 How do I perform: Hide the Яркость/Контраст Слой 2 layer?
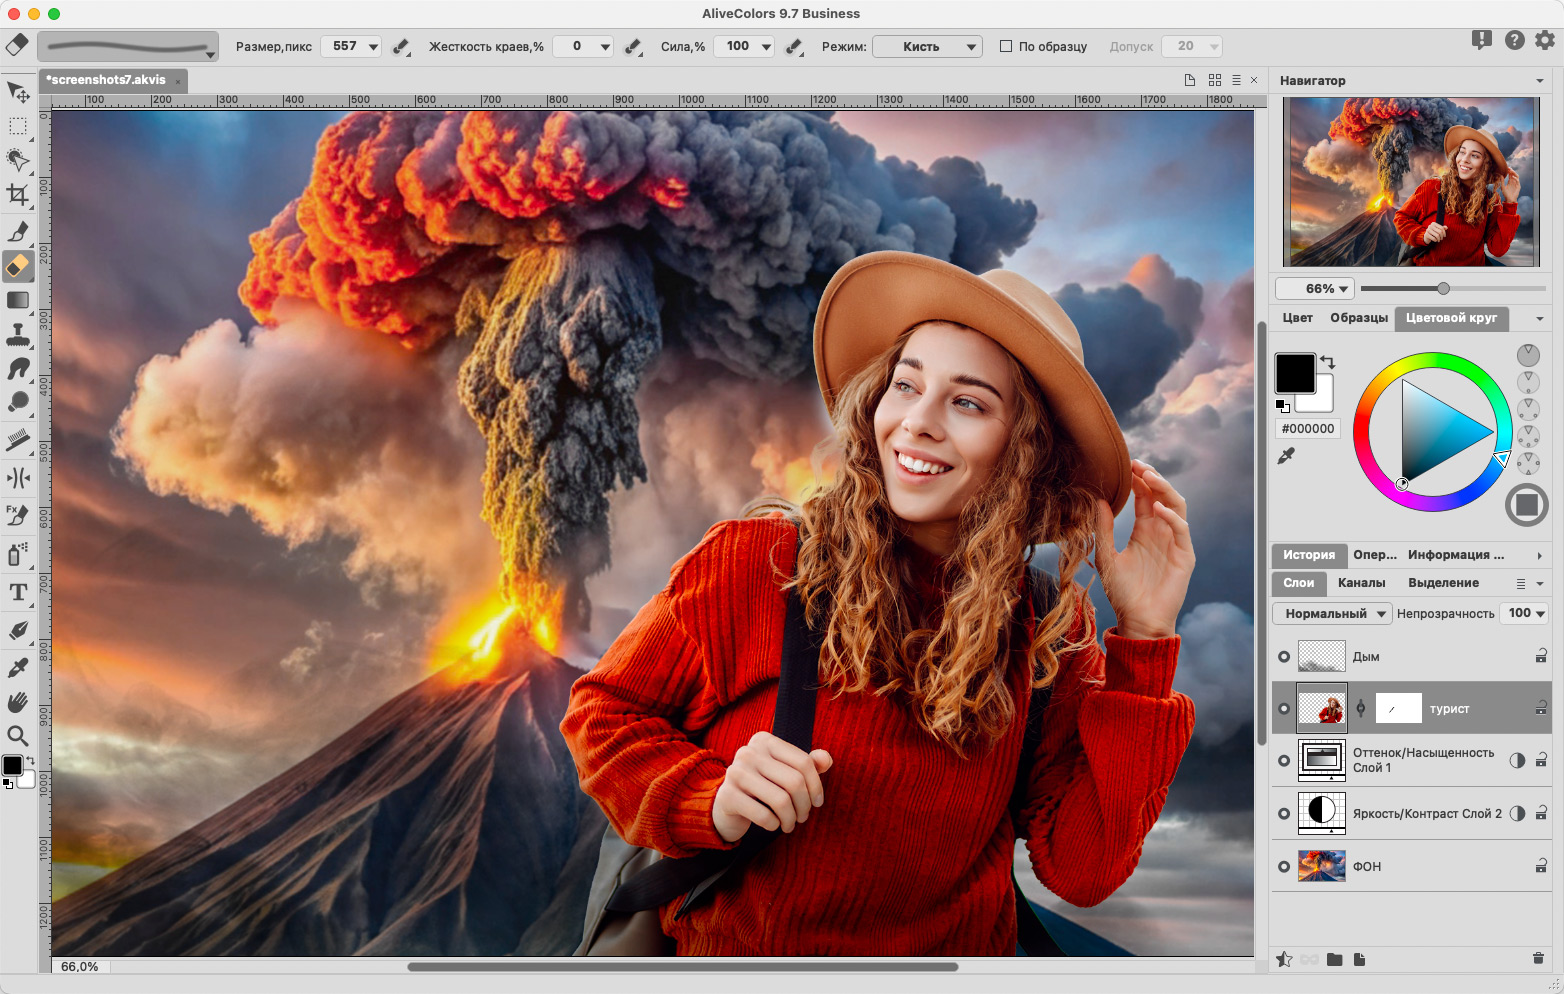click(1284, 813)
